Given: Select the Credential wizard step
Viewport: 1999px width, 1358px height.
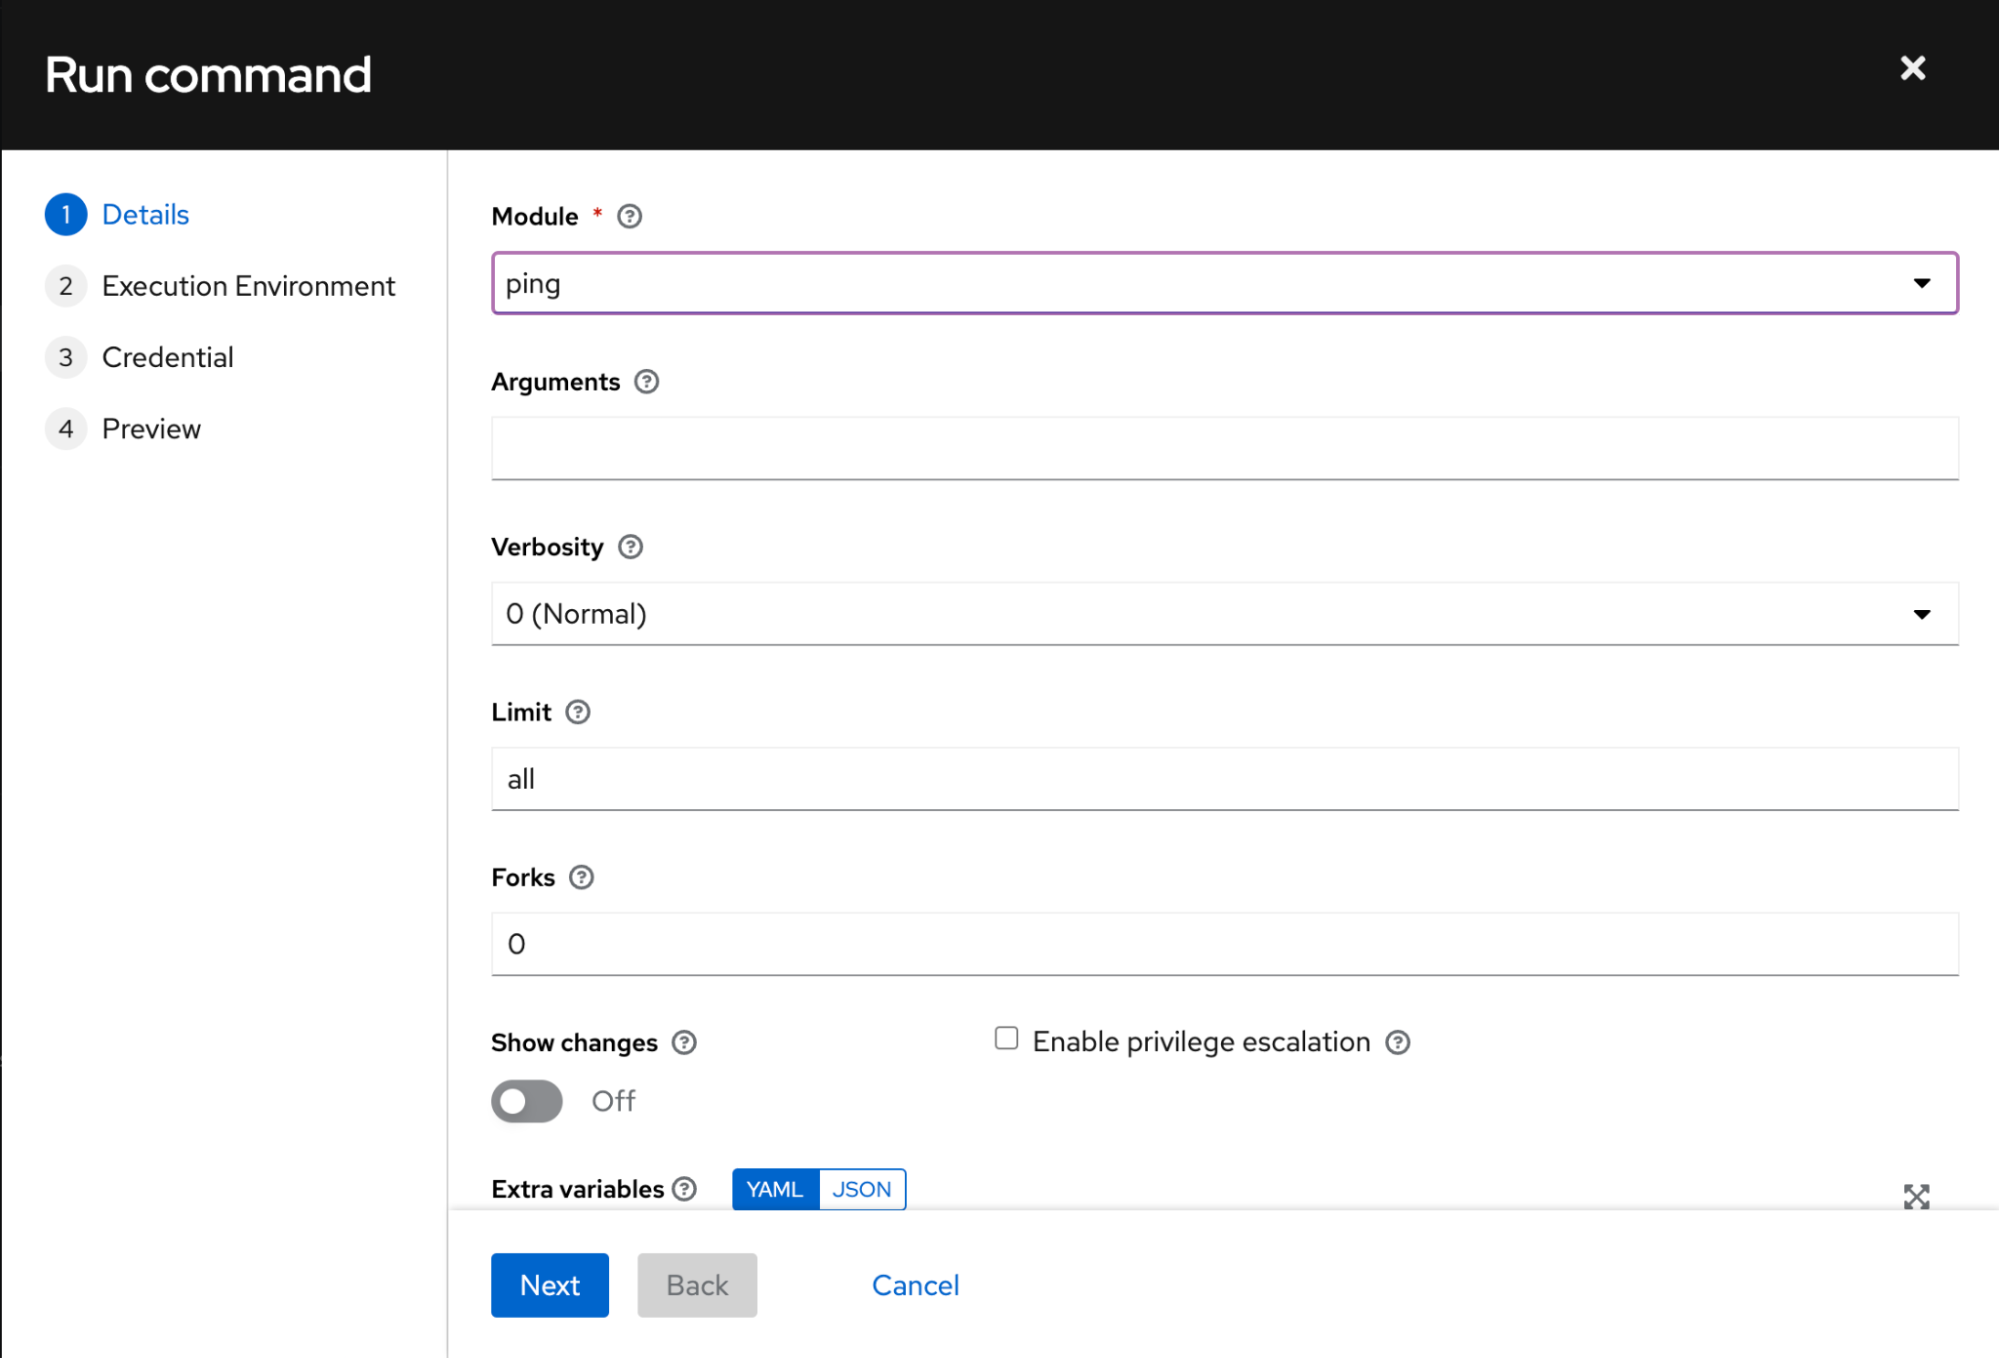Looking at the screenshot, I should (167, 357).
